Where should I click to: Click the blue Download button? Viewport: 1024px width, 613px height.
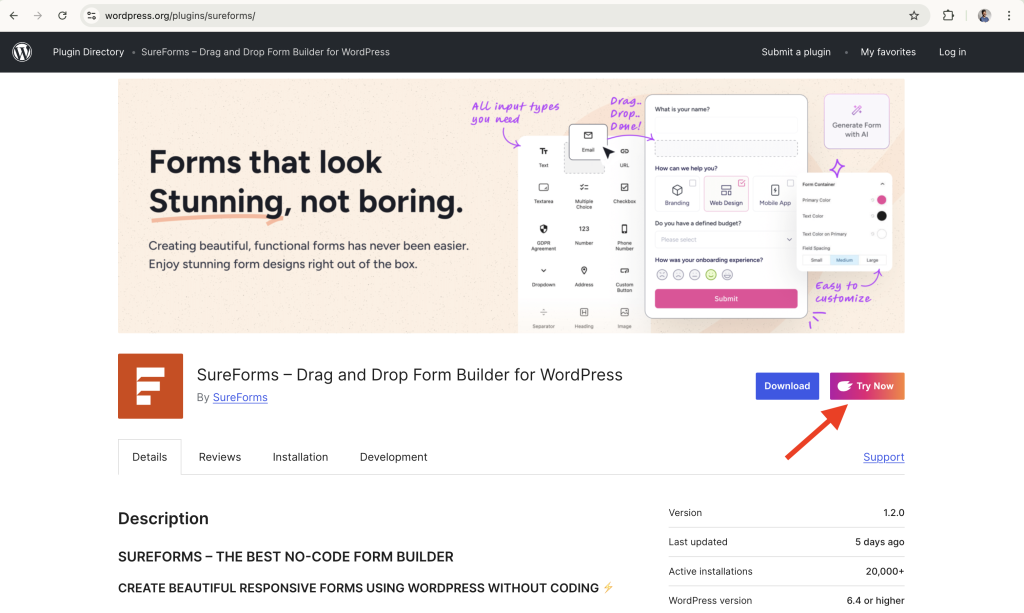pyautogui.click(x=787, y=386)
